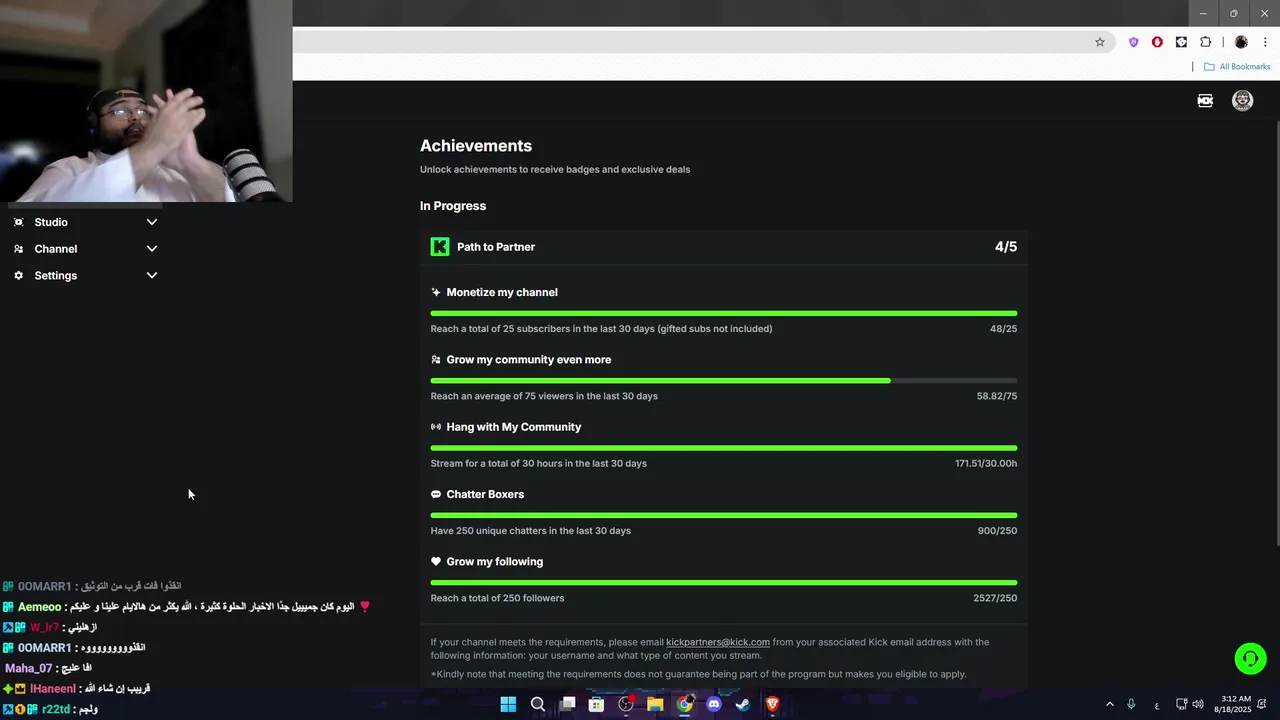The image size is (1280, 720).
Task: Click the kickpartners@kick.com email link
Action: click(718, 642)
